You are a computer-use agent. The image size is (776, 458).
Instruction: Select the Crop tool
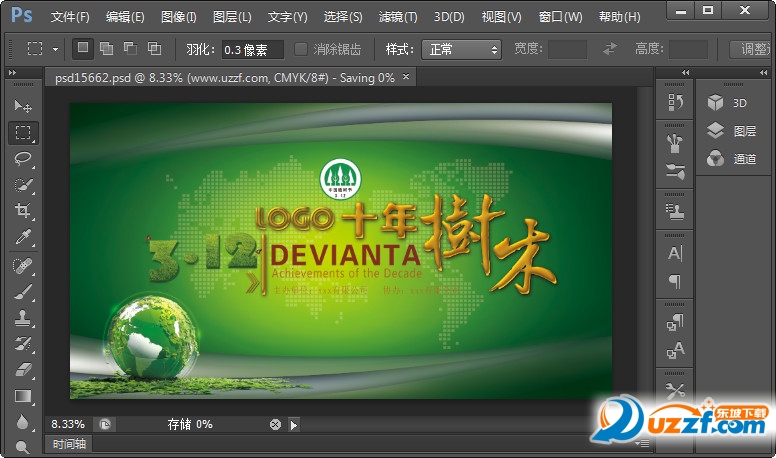click(23, 211)
